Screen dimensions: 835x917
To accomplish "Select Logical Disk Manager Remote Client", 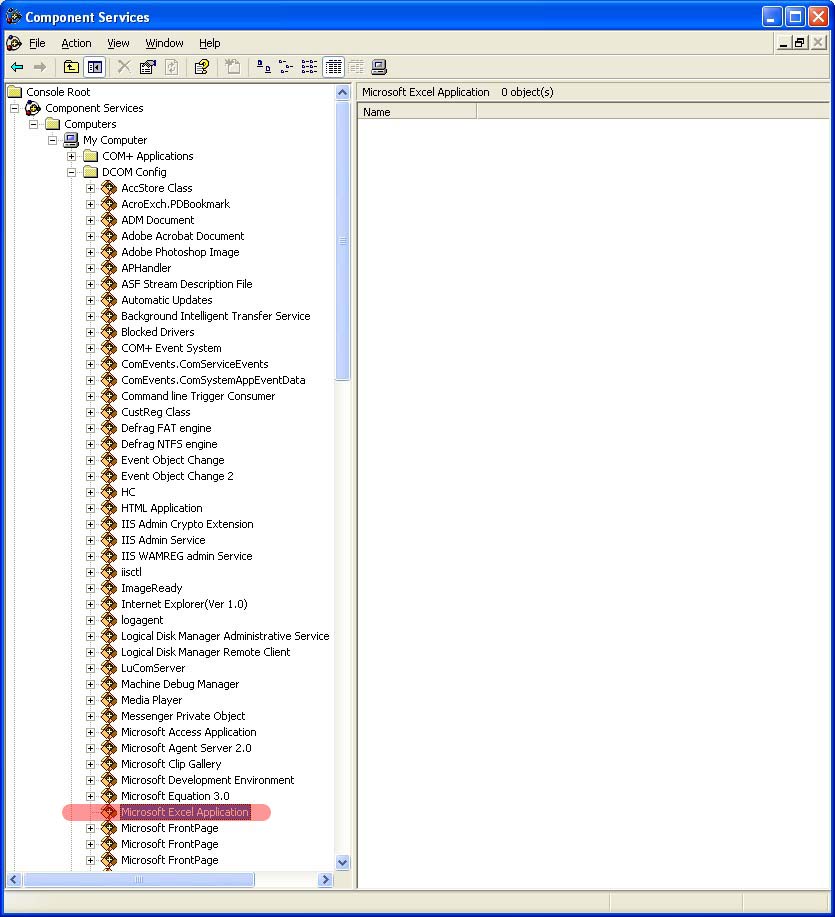I will 205,652.
